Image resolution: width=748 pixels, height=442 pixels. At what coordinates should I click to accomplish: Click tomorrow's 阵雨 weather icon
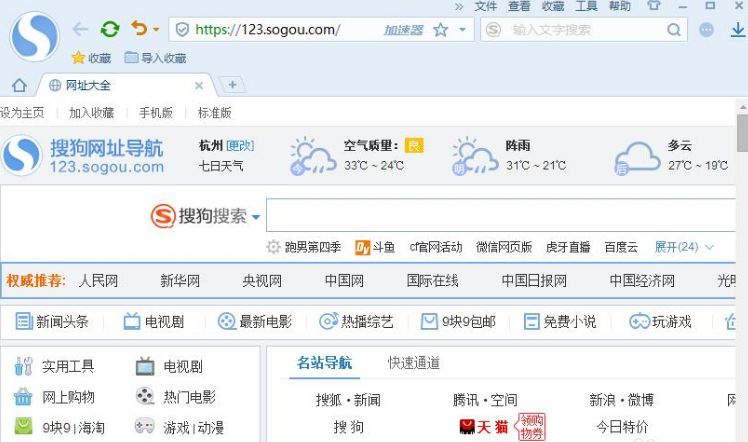tap(475, 156)
